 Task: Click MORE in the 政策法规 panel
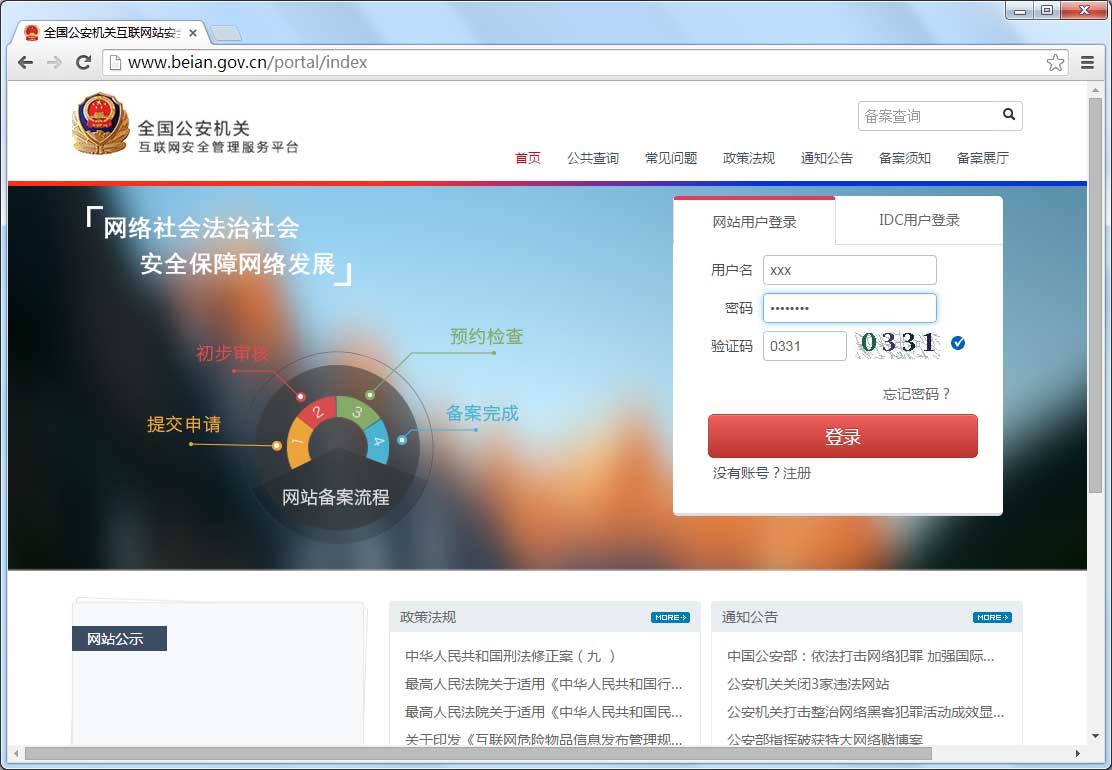(670, 618)
